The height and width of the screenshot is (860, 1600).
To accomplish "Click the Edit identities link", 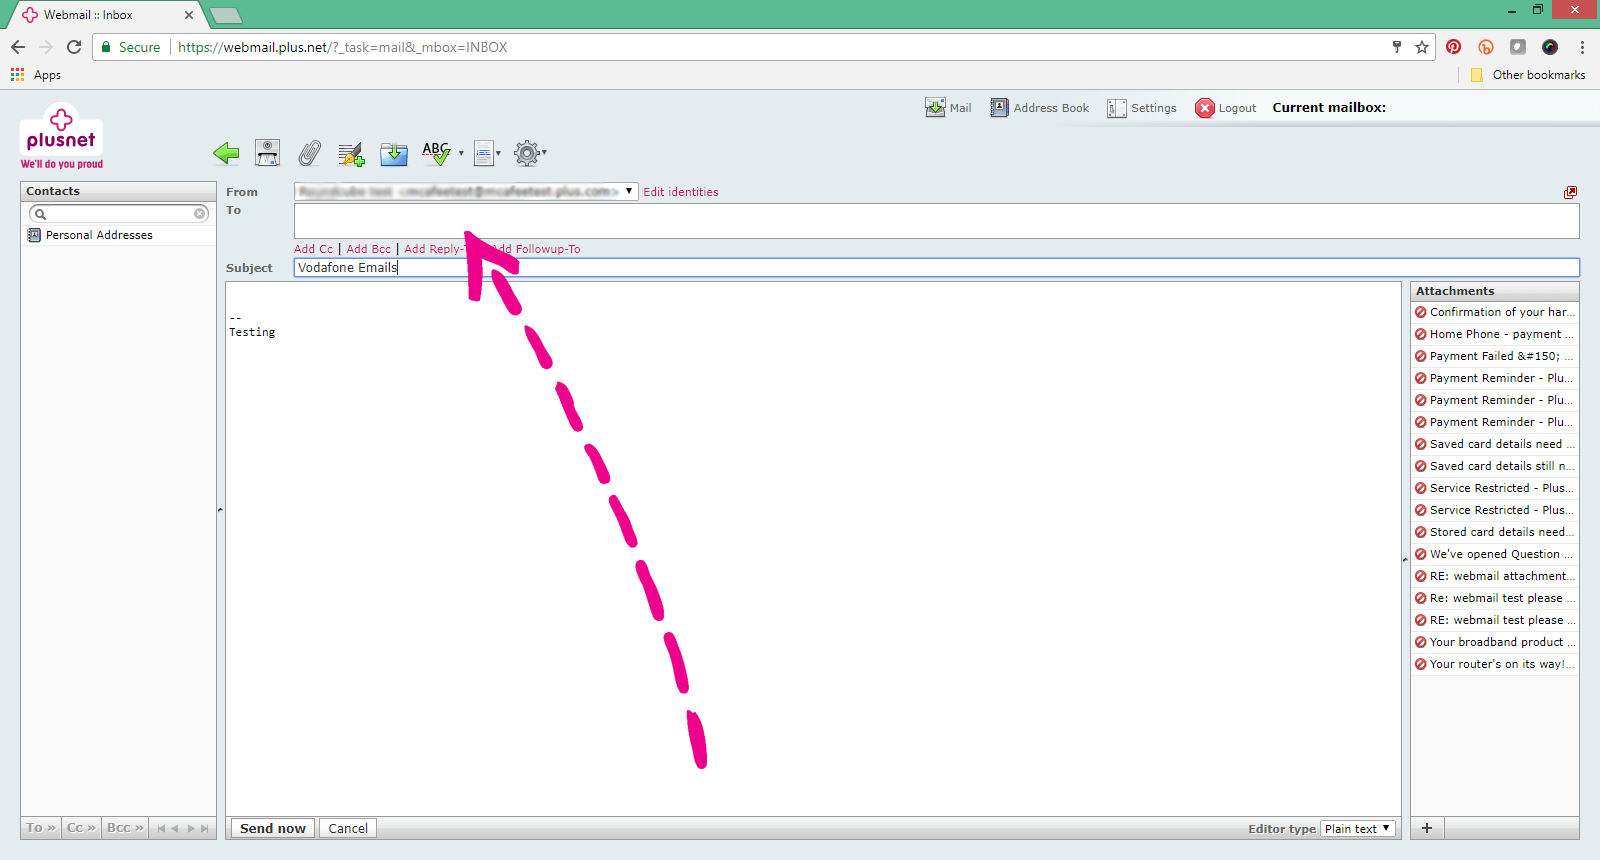I will pyautogui.click(x=680, y=192).
